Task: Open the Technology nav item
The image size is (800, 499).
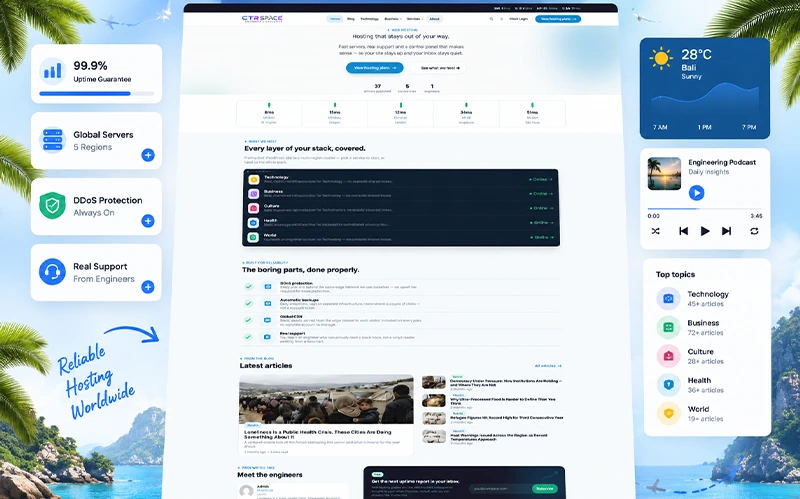Action: [369, 19]
